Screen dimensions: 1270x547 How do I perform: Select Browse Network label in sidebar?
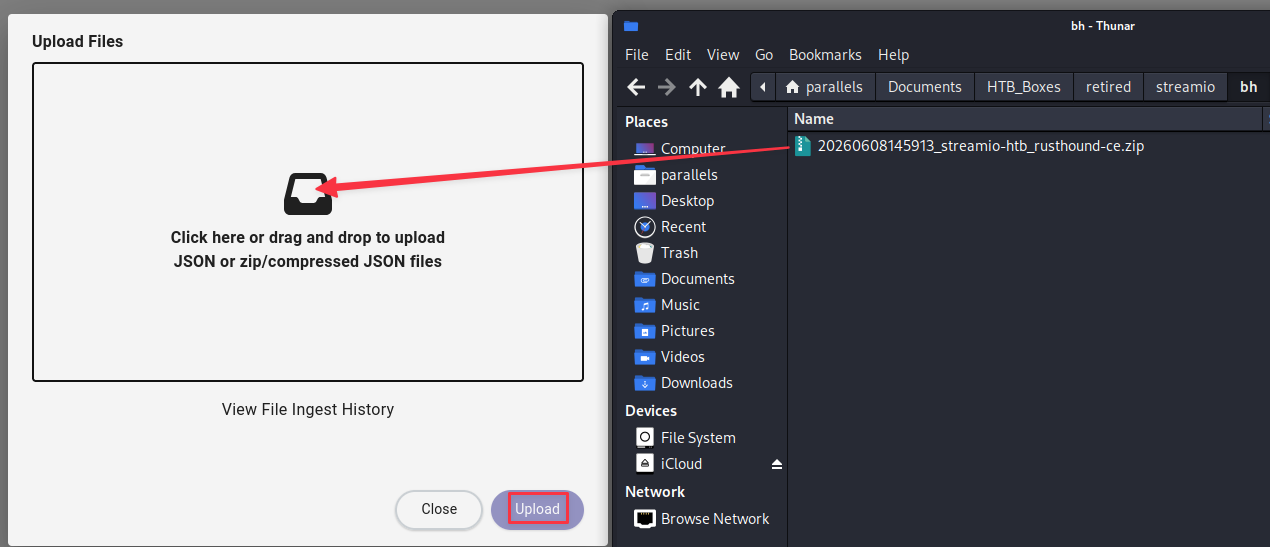(x=715, y=519)
